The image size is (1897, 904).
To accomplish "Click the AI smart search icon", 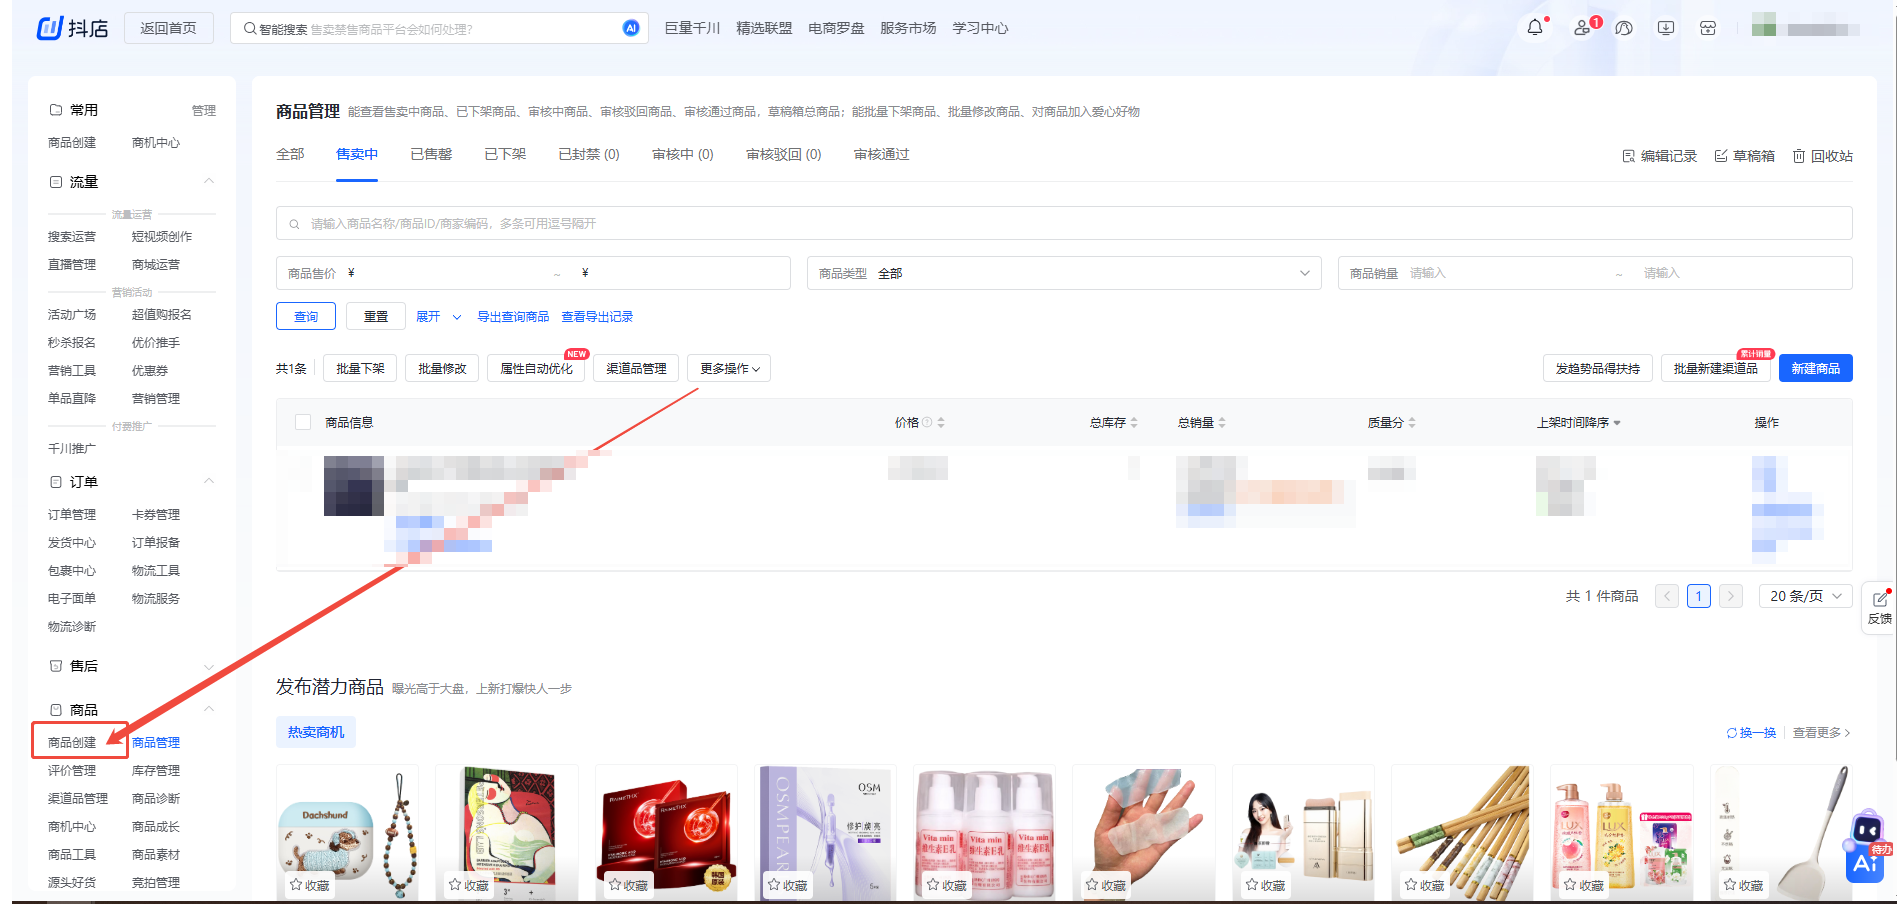I will tap(631, 28).
